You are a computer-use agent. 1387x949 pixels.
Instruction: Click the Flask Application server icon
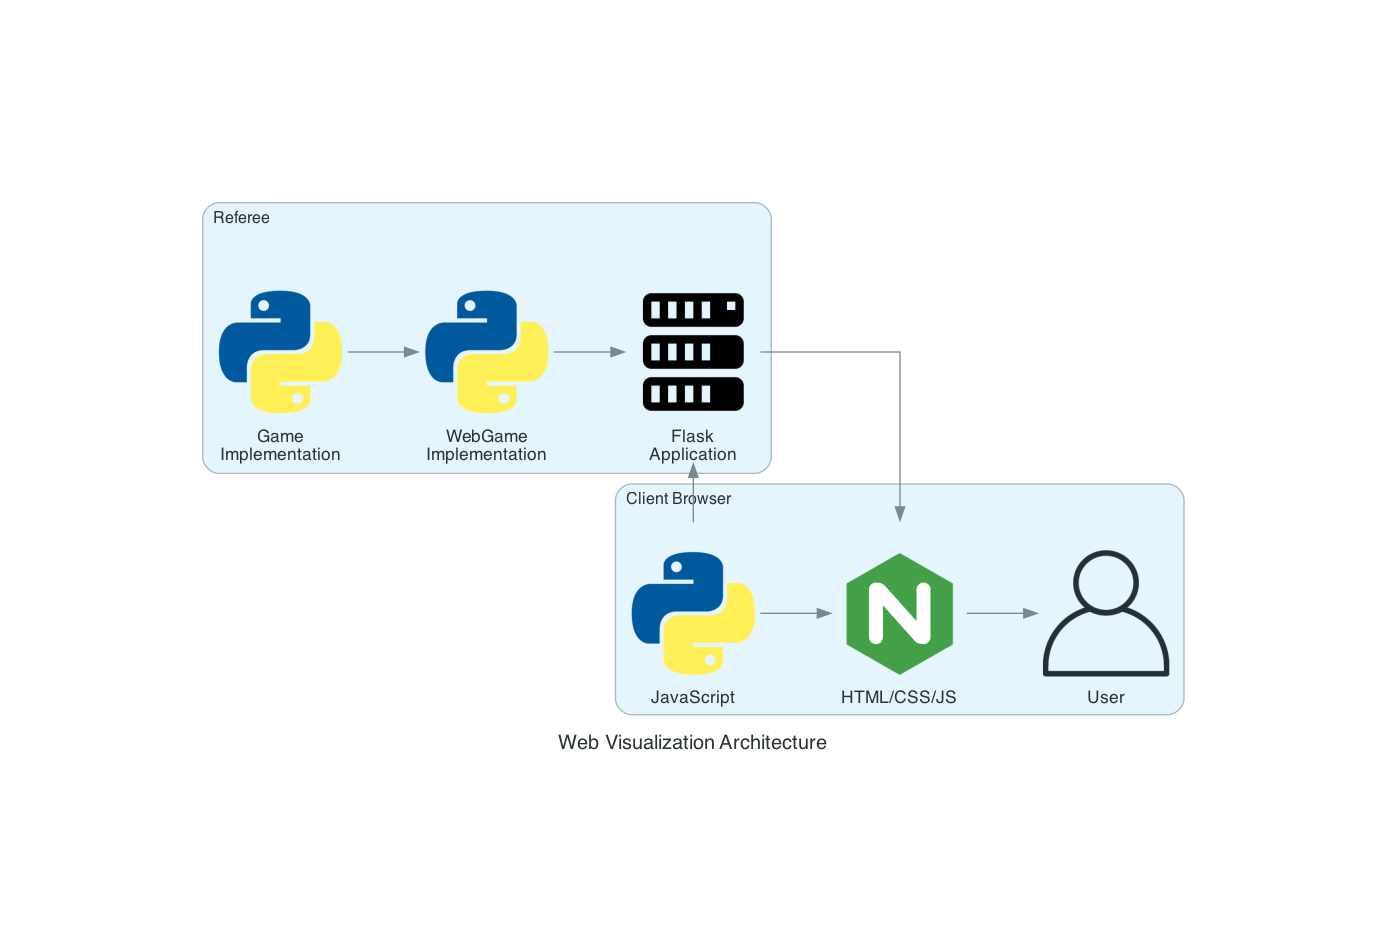point(693,352)
